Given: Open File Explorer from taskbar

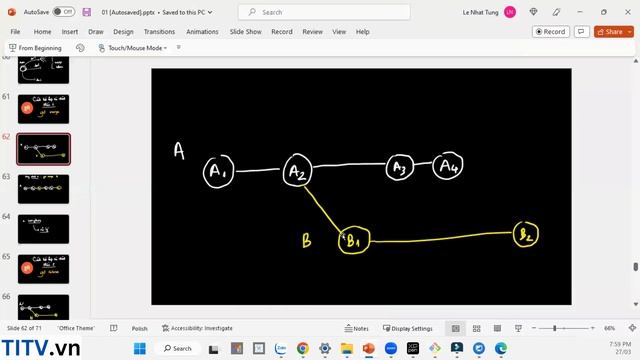Looking at the screenshot, I should pyautogui.click(x=347, y=349).
